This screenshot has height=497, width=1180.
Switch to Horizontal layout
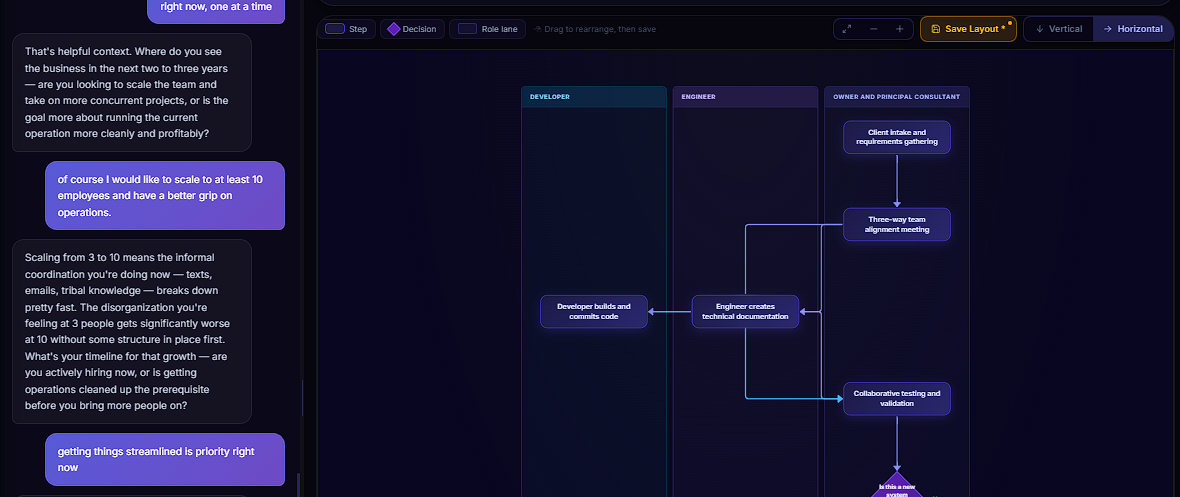click(x=1133, y=29)
